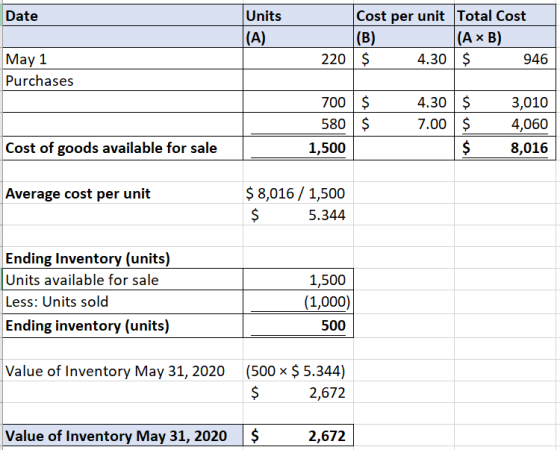Click the 'Units' column header cell

tap(298, 15)
